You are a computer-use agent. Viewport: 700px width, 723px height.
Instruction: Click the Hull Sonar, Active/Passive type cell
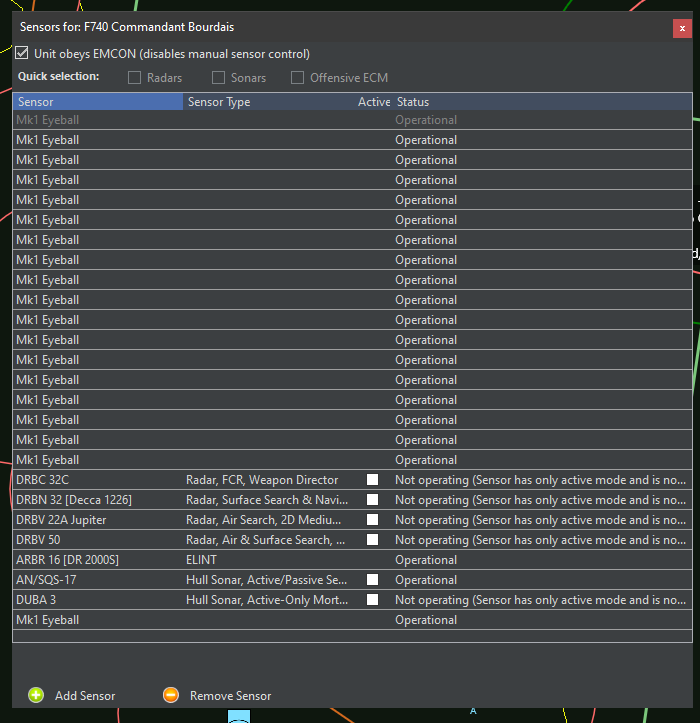coord(267,580)
